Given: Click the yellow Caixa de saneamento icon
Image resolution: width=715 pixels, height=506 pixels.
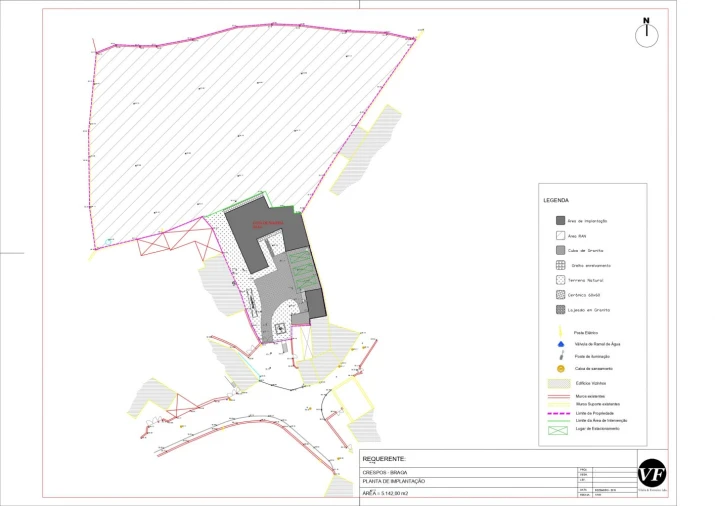Looking at the screenshot, I should click(561, 369).
